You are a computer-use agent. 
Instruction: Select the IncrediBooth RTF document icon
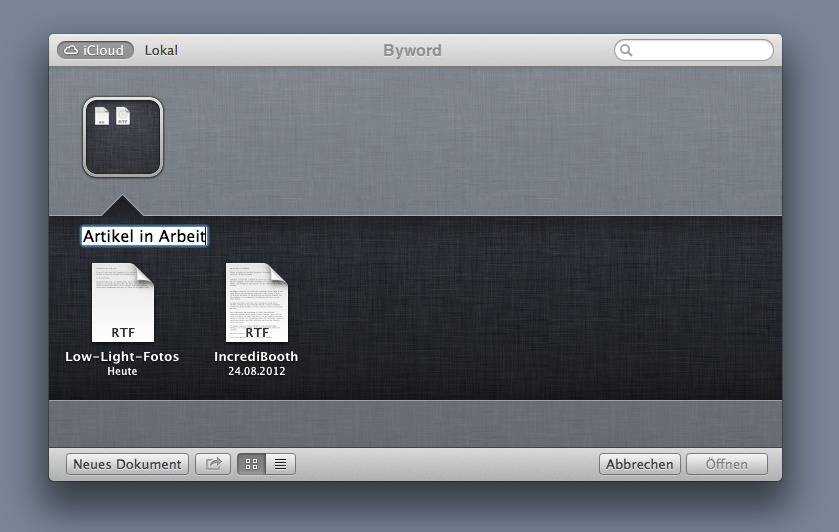coord(257,302)
